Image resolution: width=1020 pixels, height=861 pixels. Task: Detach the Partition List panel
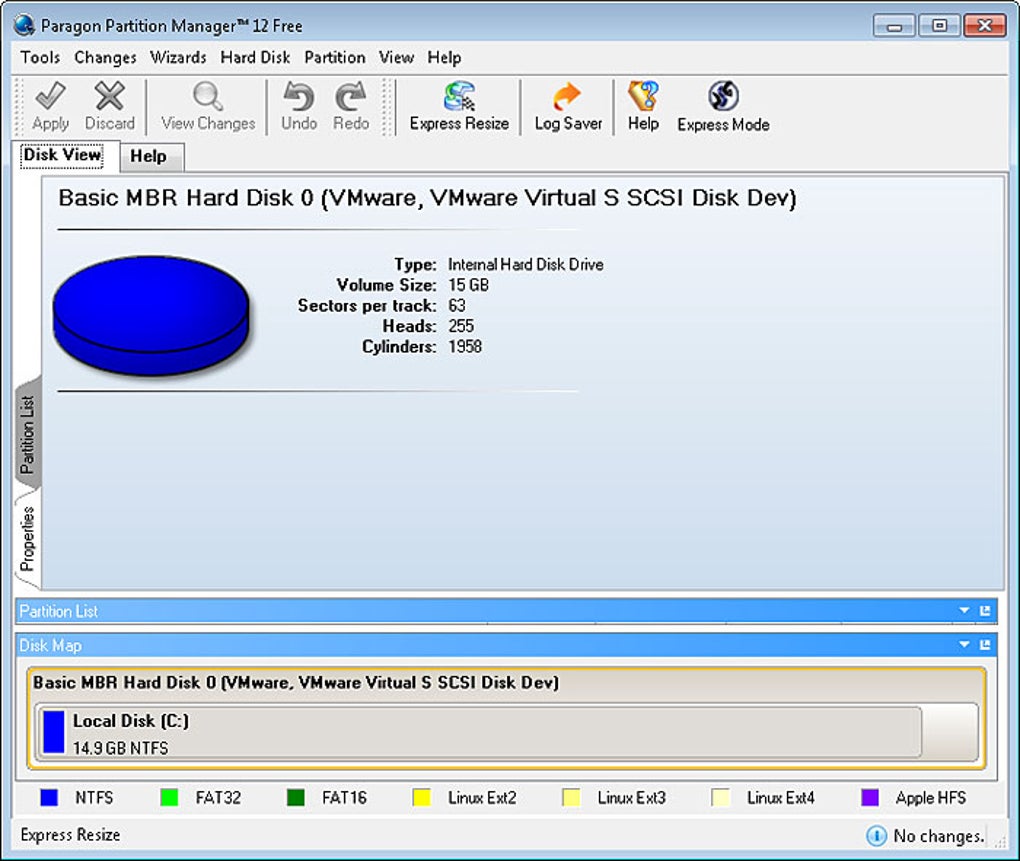pyautogui.click(x=985, y=610)
